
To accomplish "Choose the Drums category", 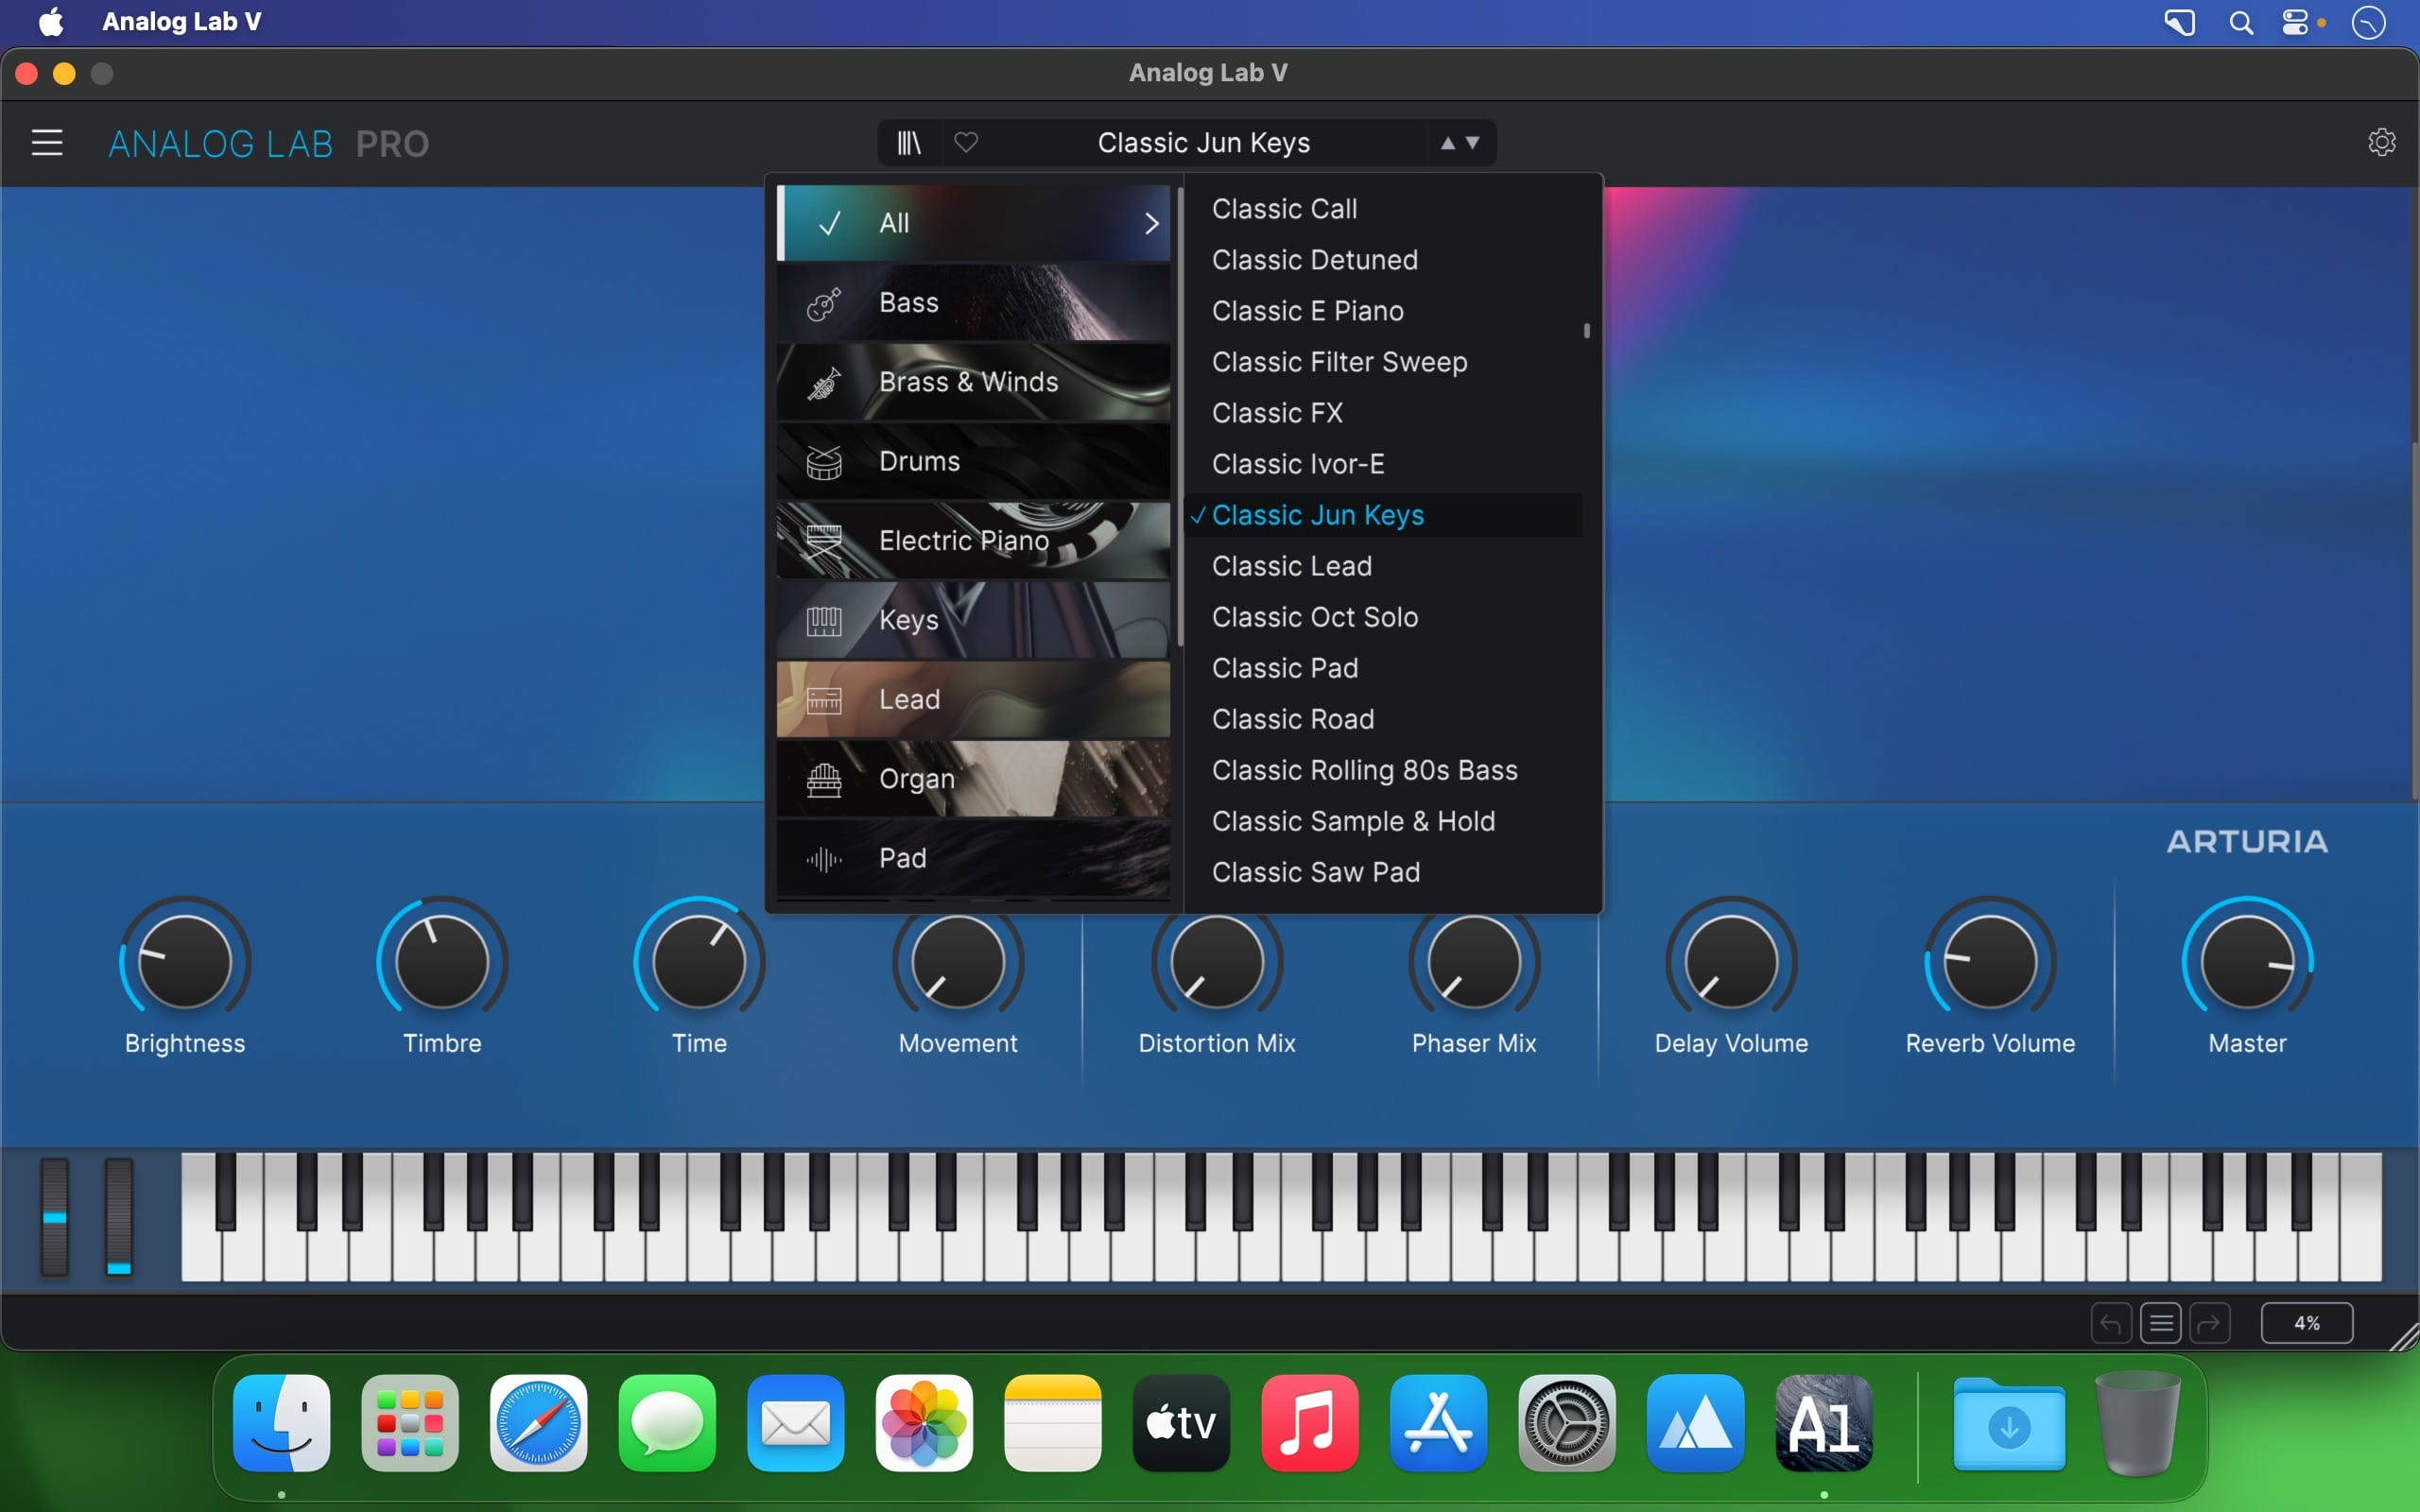I will (973, 461).
